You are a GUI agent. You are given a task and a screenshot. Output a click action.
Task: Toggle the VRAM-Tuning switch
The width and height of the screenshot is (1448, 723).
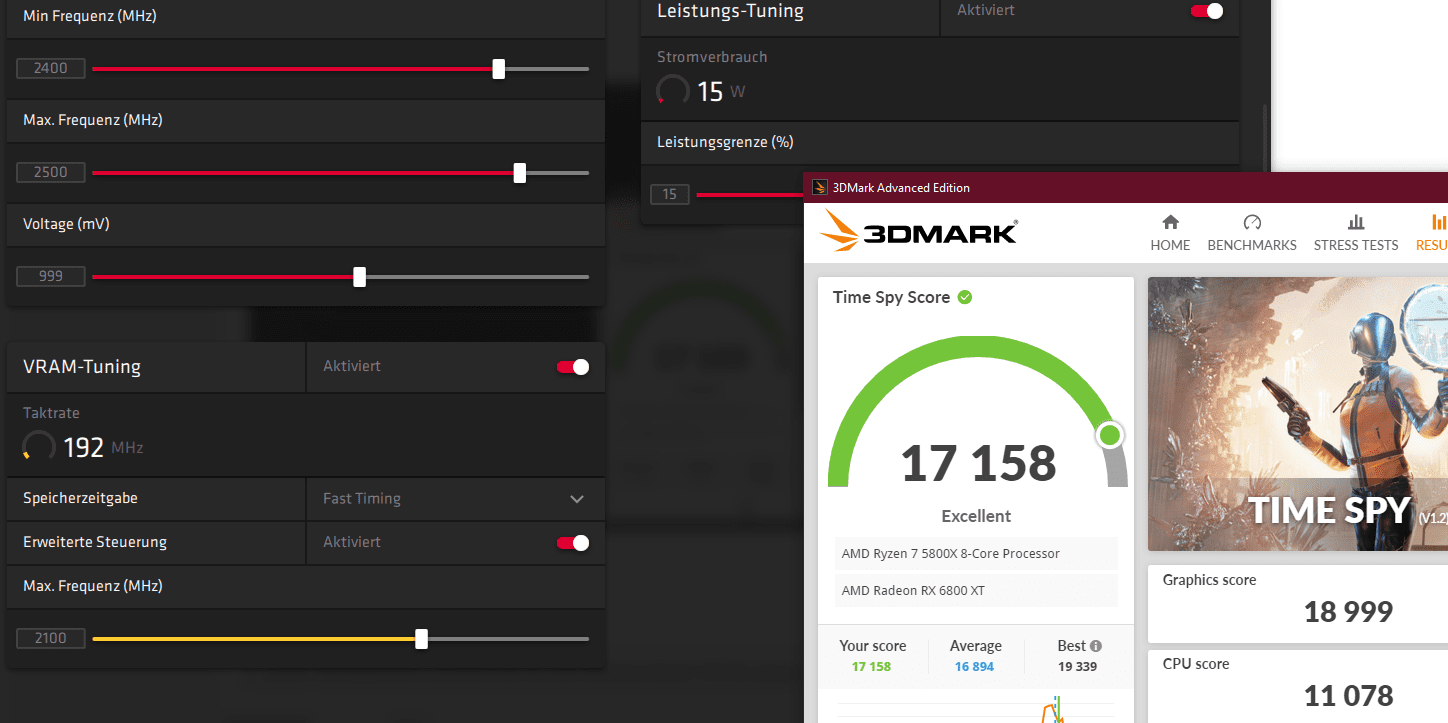pyautogui.click(x=573, y=367)
